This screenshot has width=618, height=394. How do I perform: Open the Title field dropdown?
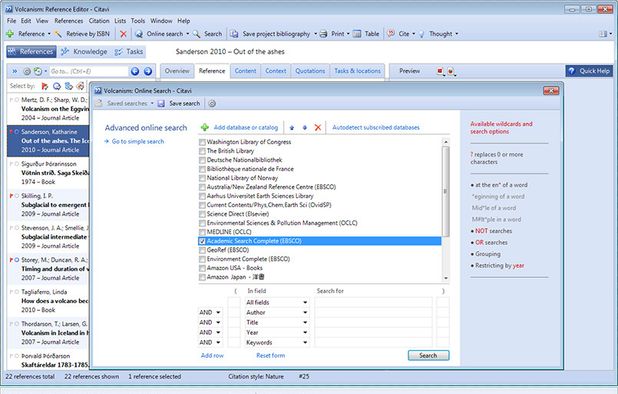pos(305,323)
